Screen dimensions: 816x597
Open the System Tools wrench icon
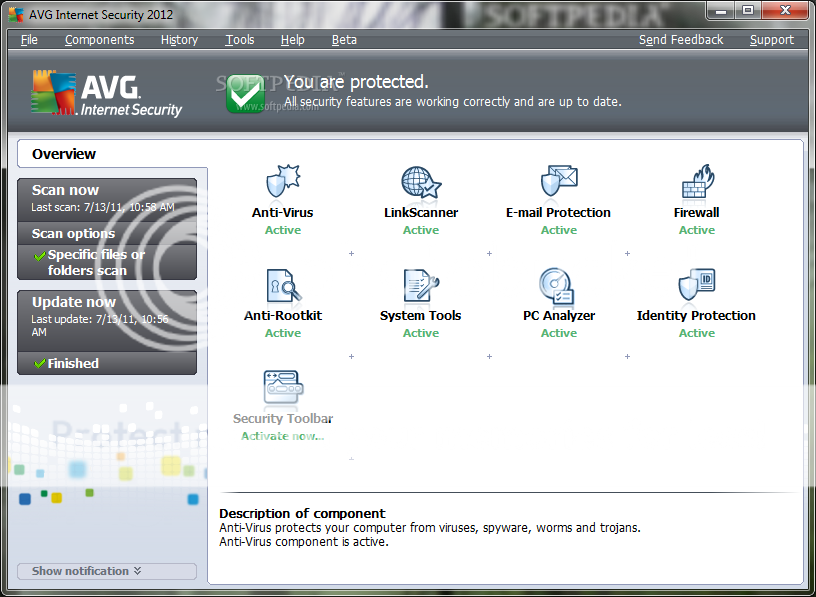pyautogui.click(x=421, y=285)
